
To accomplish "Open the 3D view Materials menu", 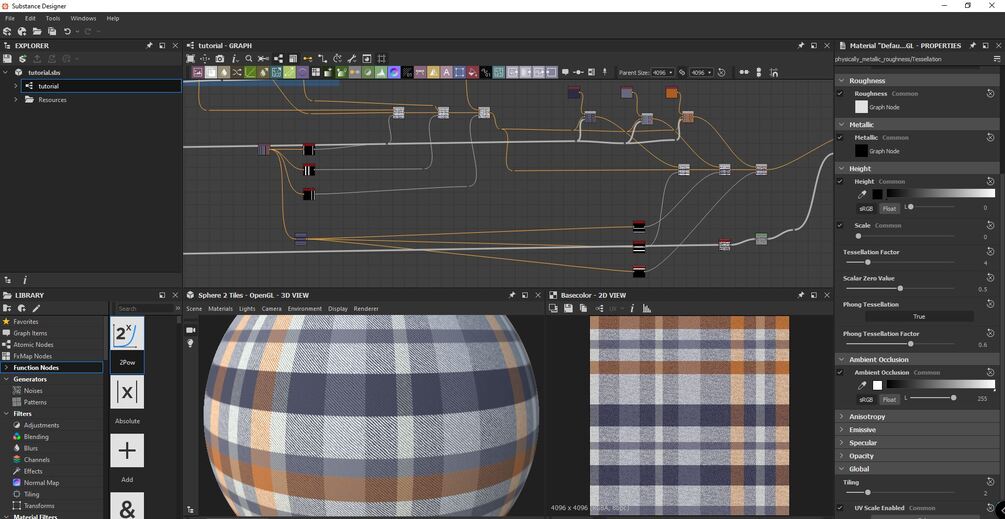I will click(220, 308).
